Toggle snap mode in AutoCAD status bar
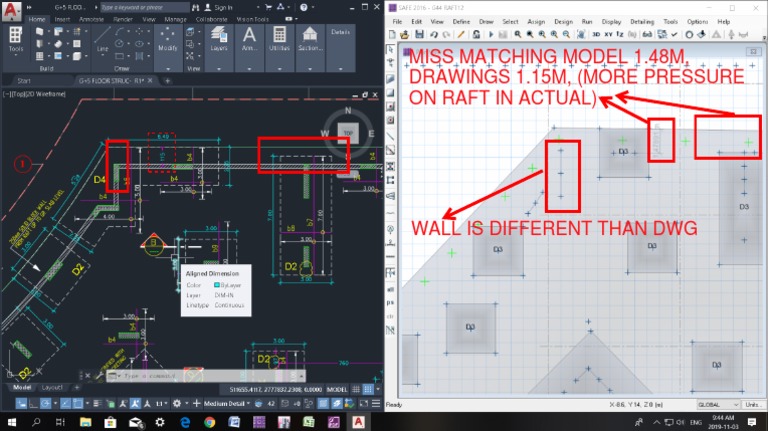Screen dimensions: 768x431 click(x=368, y=389)
